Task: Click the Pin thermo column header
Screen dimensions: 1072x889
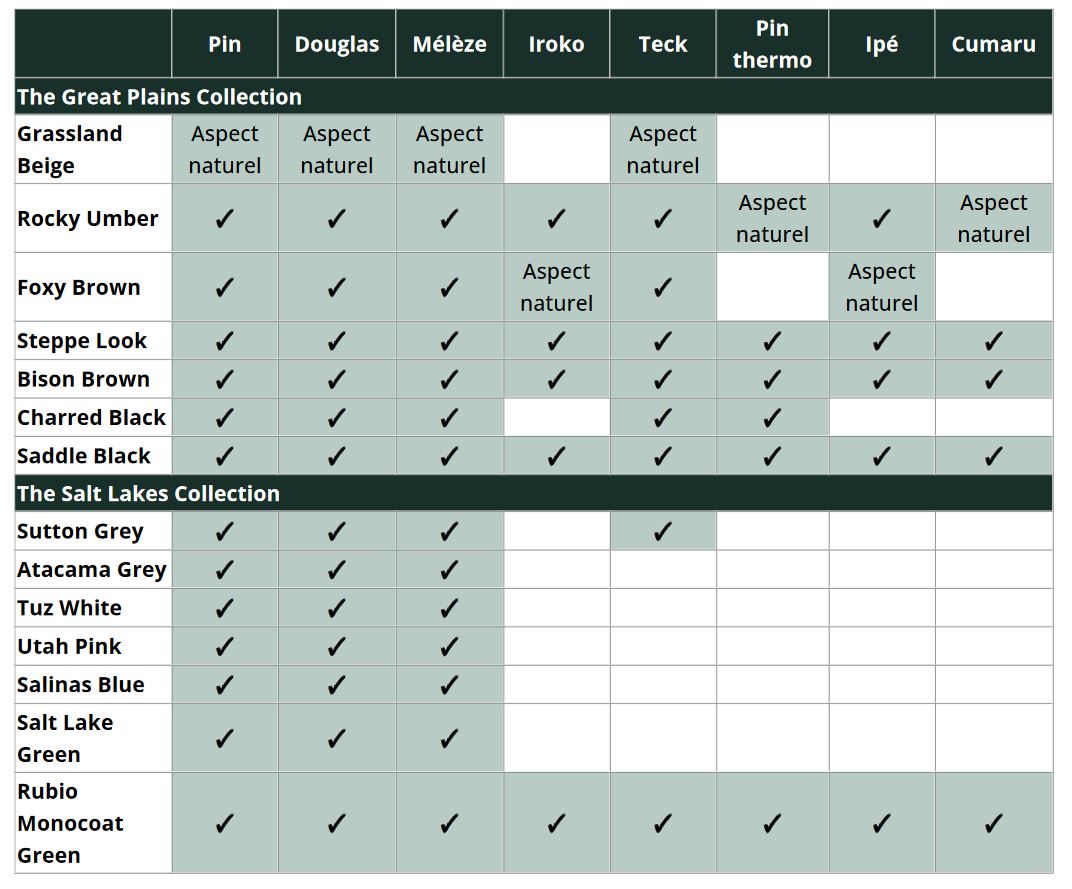Action: point(771,44)
